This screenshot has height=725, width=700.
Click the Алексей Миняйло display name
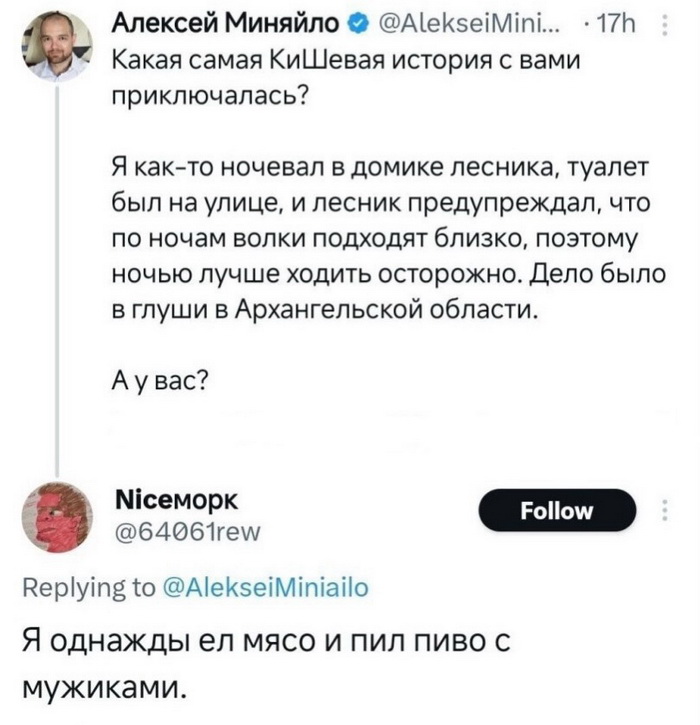tap(226, 24)
